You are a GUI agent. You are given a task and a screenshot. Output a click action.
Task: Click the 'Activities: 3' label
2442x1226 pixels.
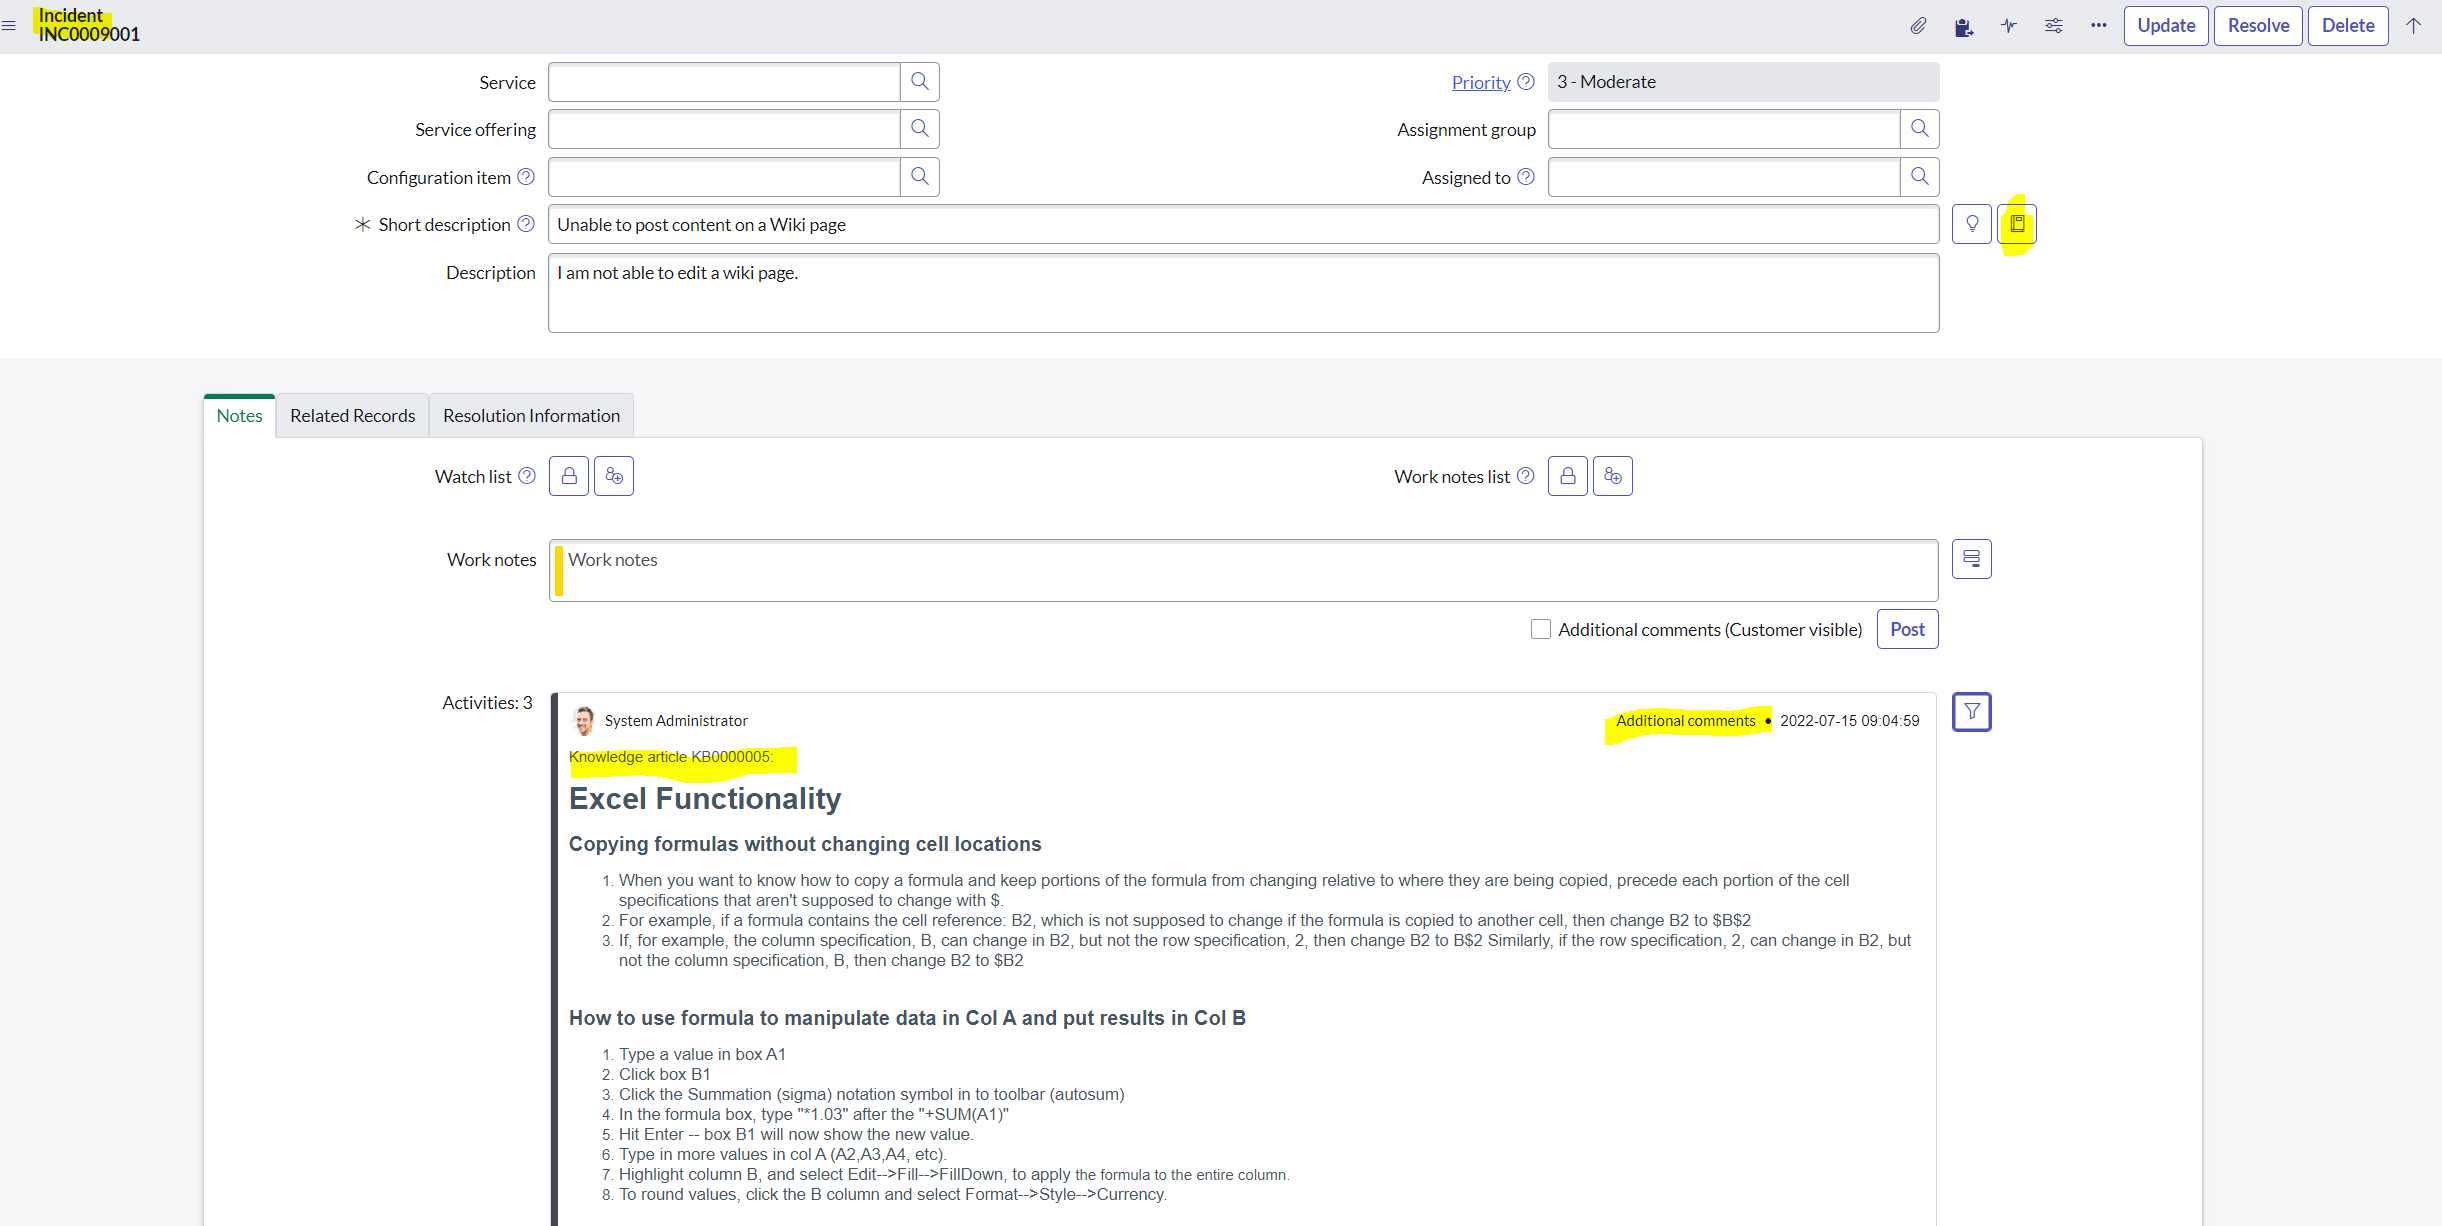(487, 703)
